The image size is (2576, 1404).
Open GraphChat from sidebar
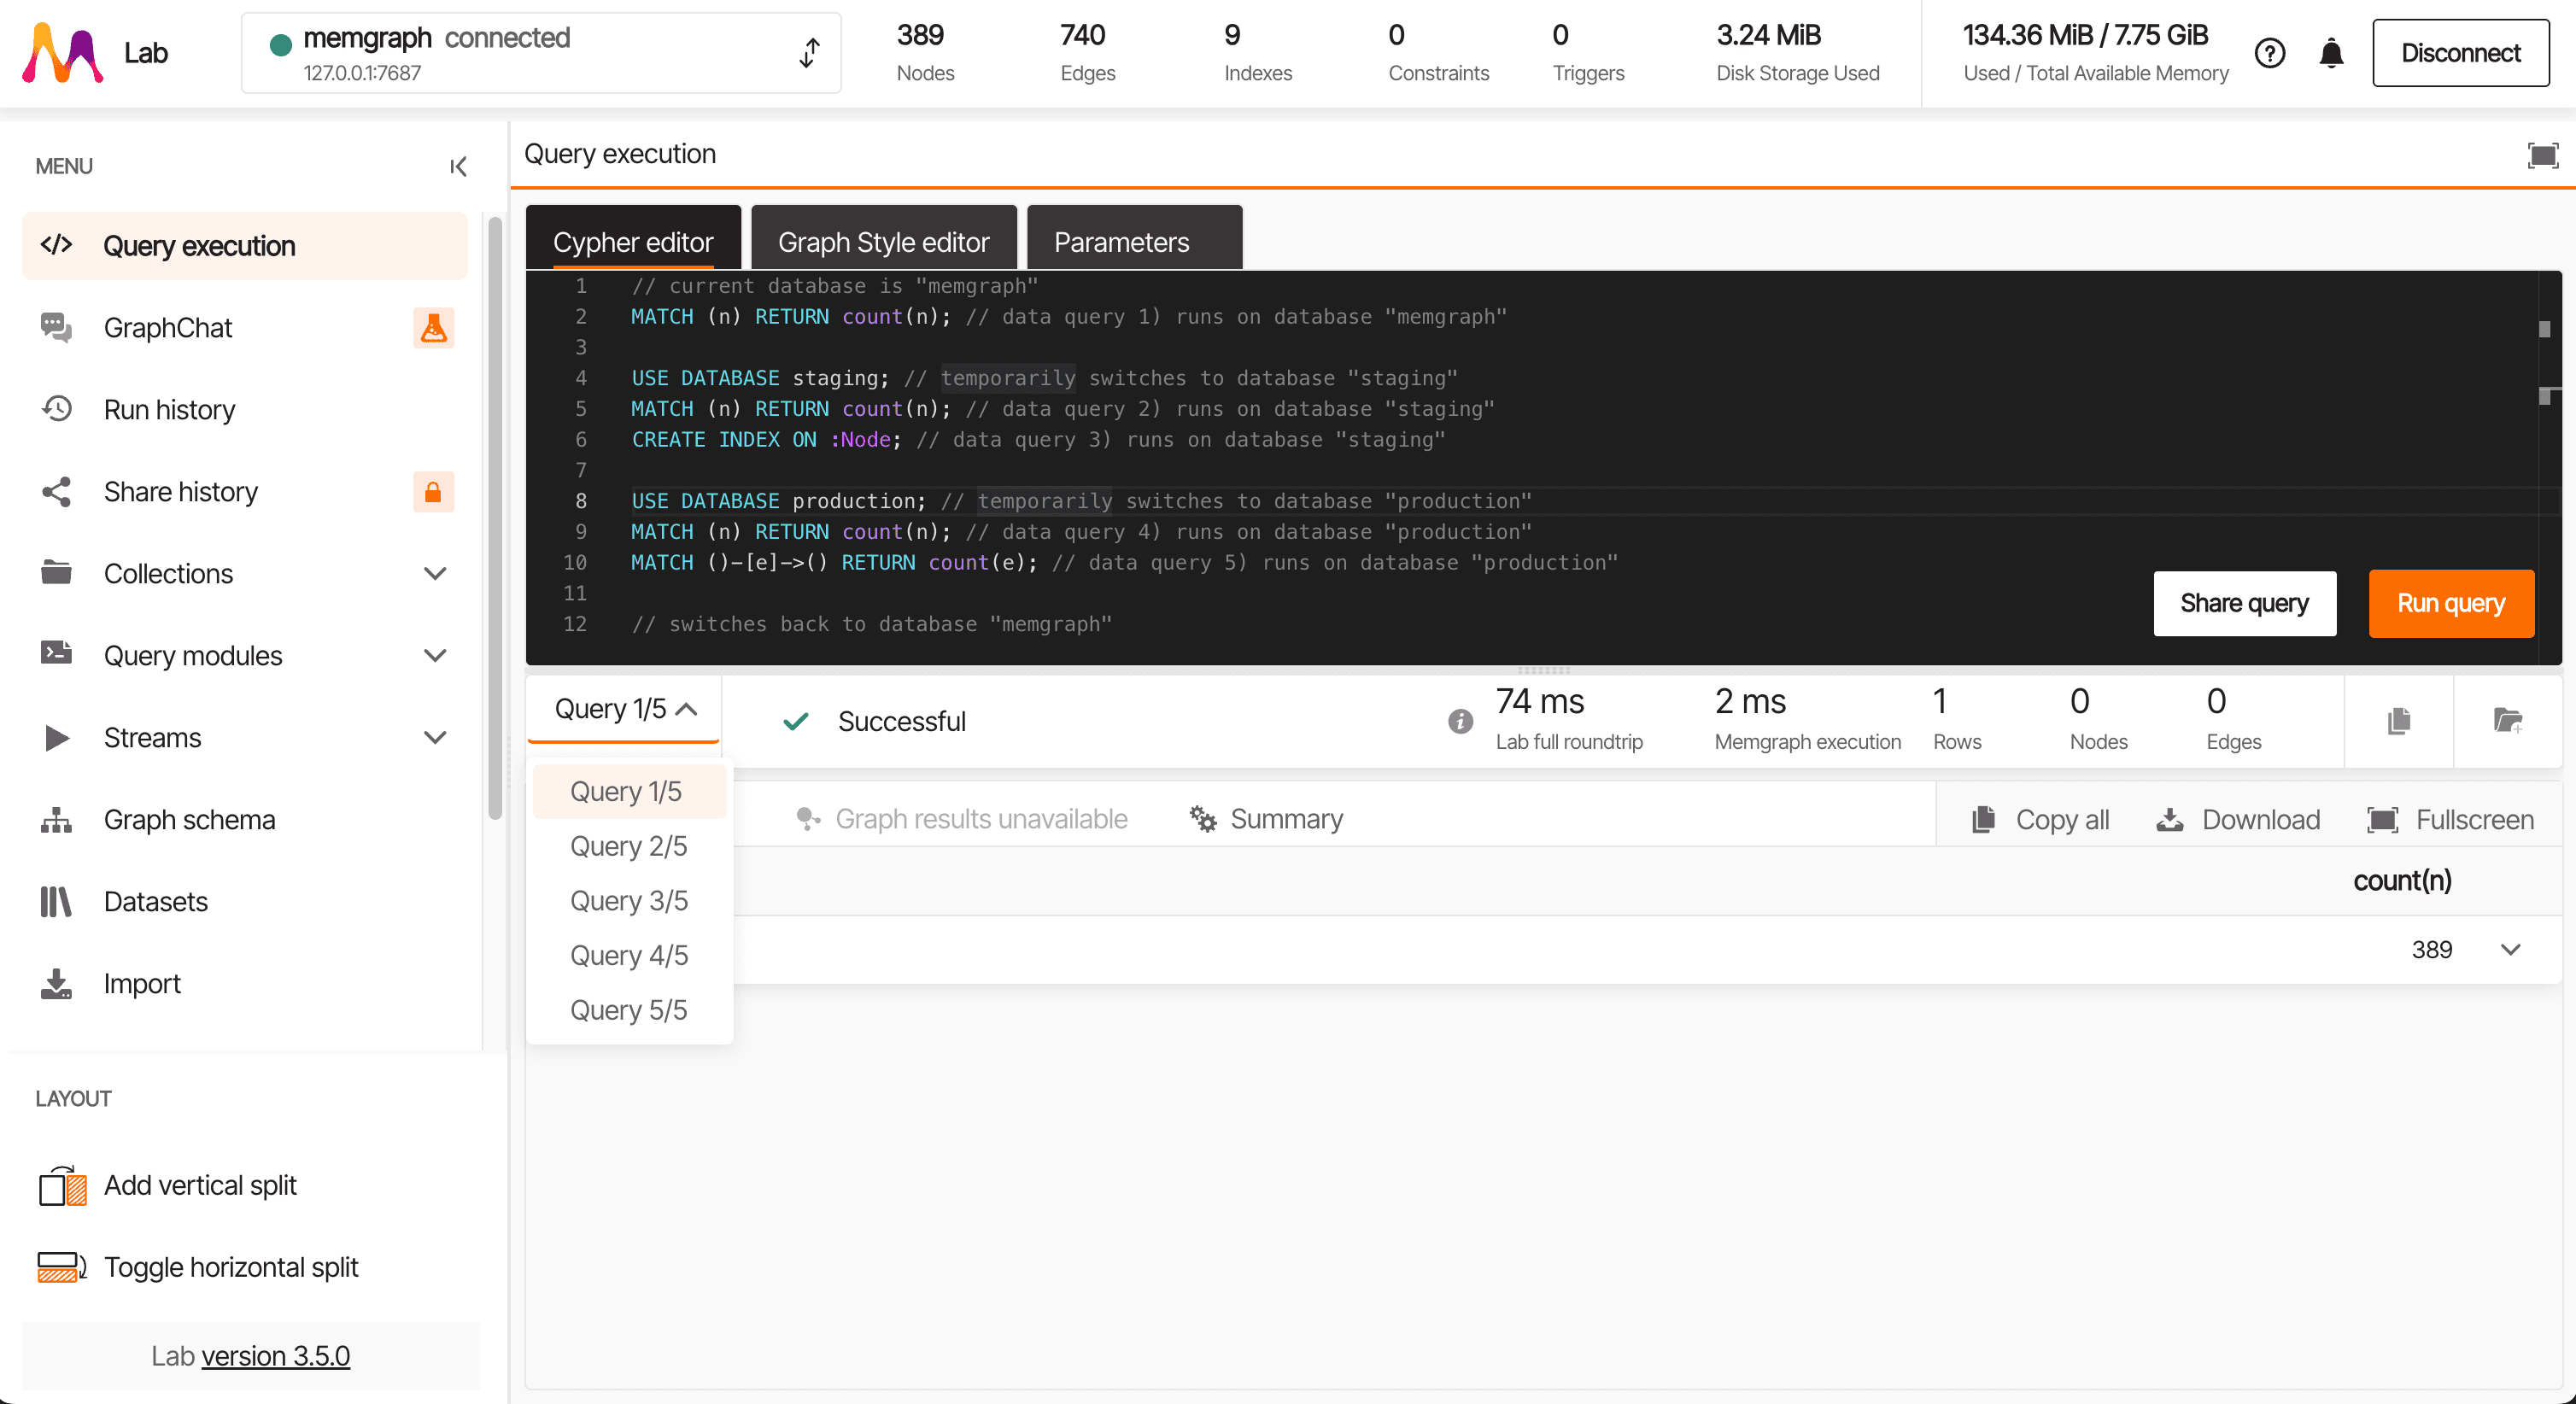coord(245,328)
